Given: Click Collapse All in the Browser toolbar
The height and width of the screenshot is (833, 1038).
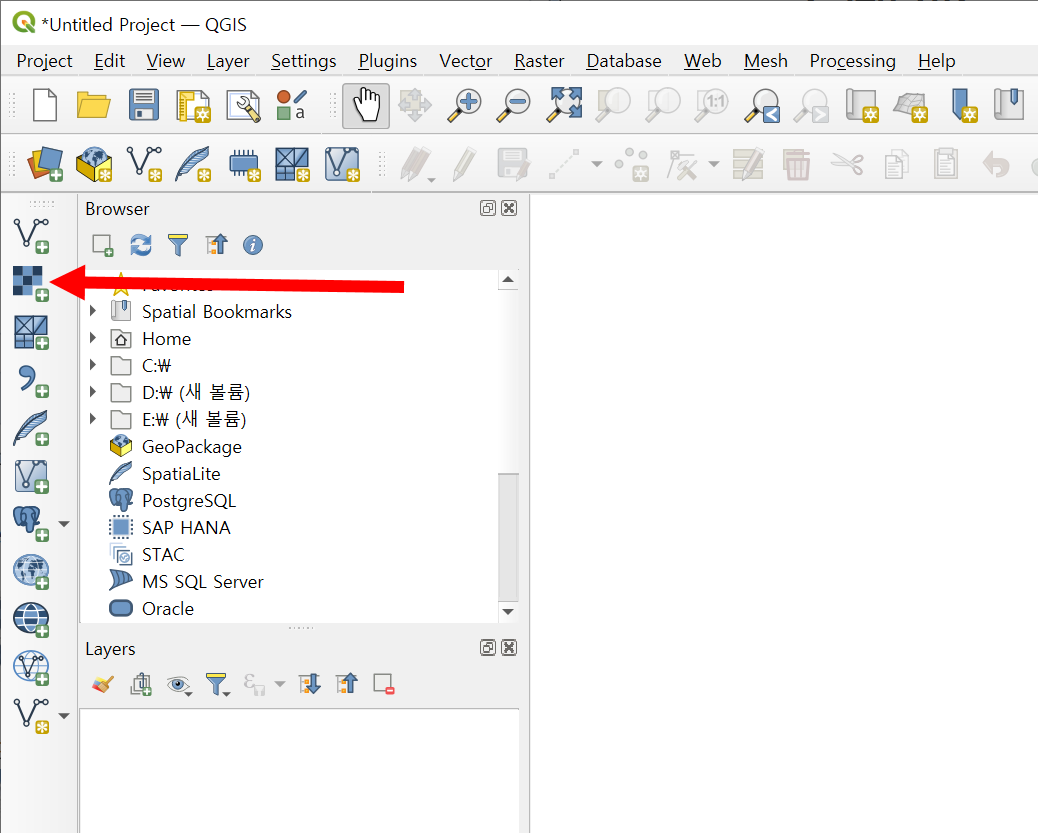Looking at the screenshot, I should pos(216,245).
